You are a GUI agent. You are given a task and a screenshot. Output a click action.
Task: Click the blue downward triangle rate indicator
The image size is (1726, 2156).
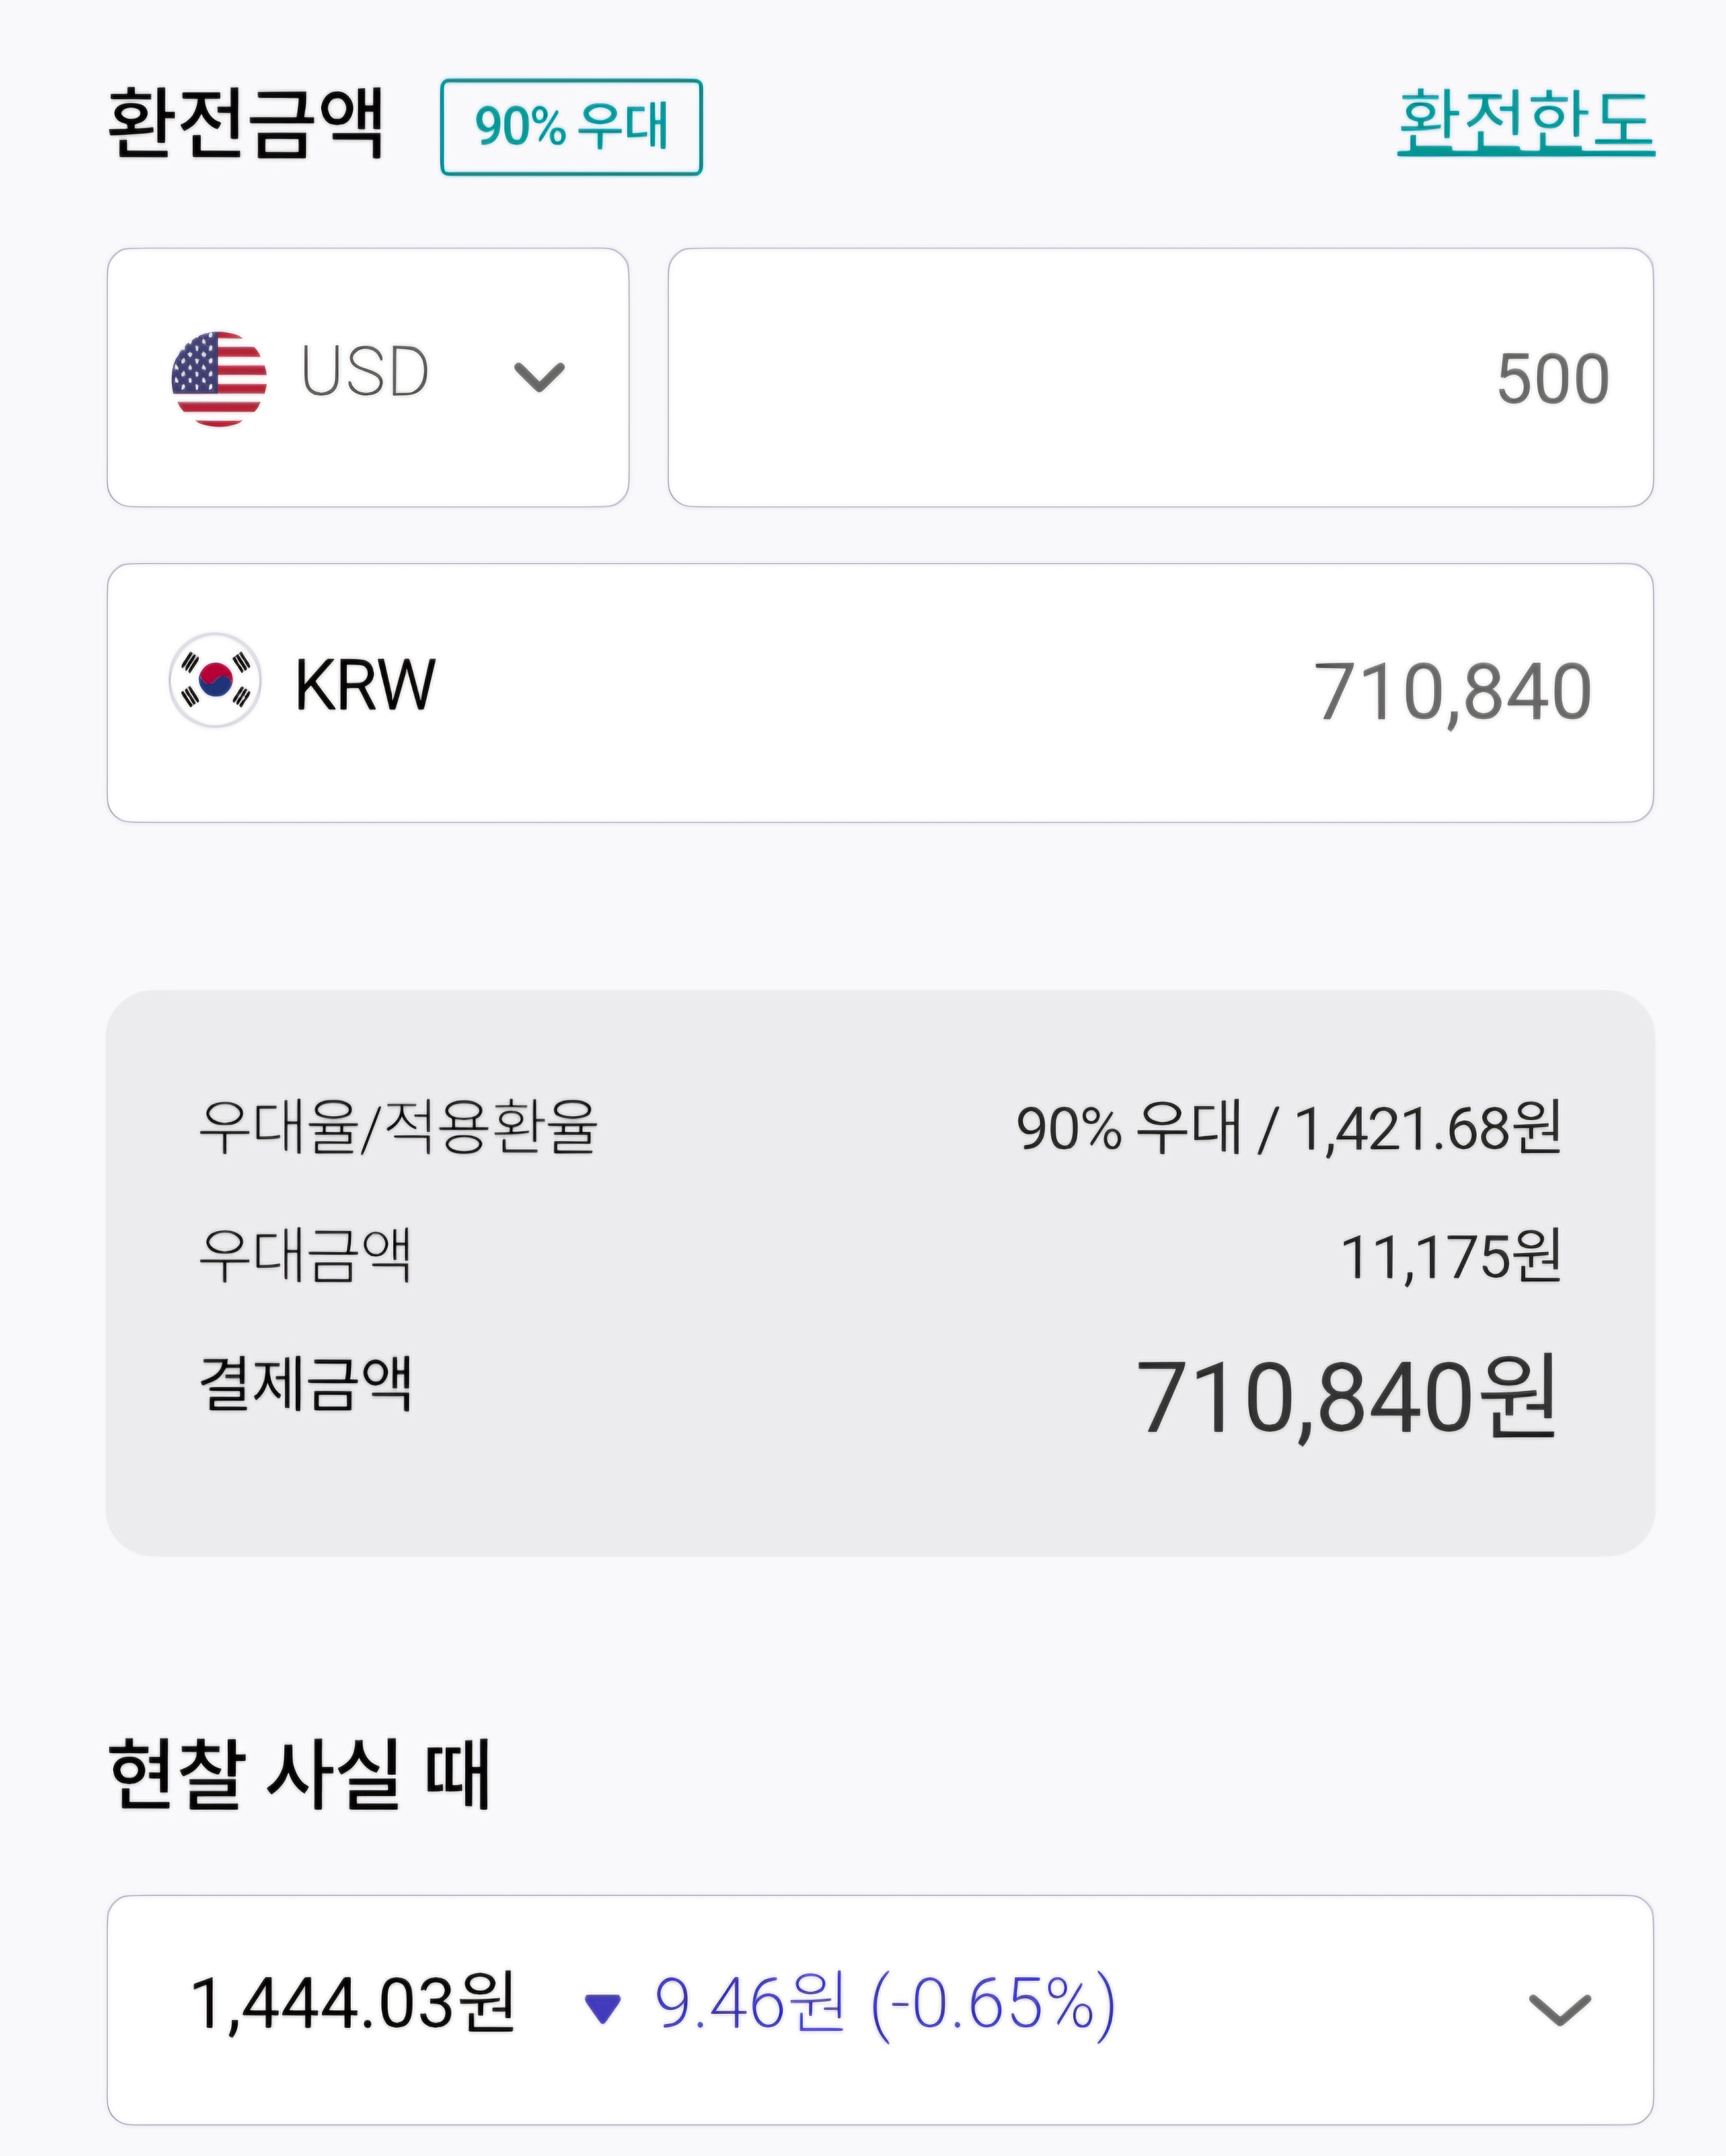point(602,2008)
